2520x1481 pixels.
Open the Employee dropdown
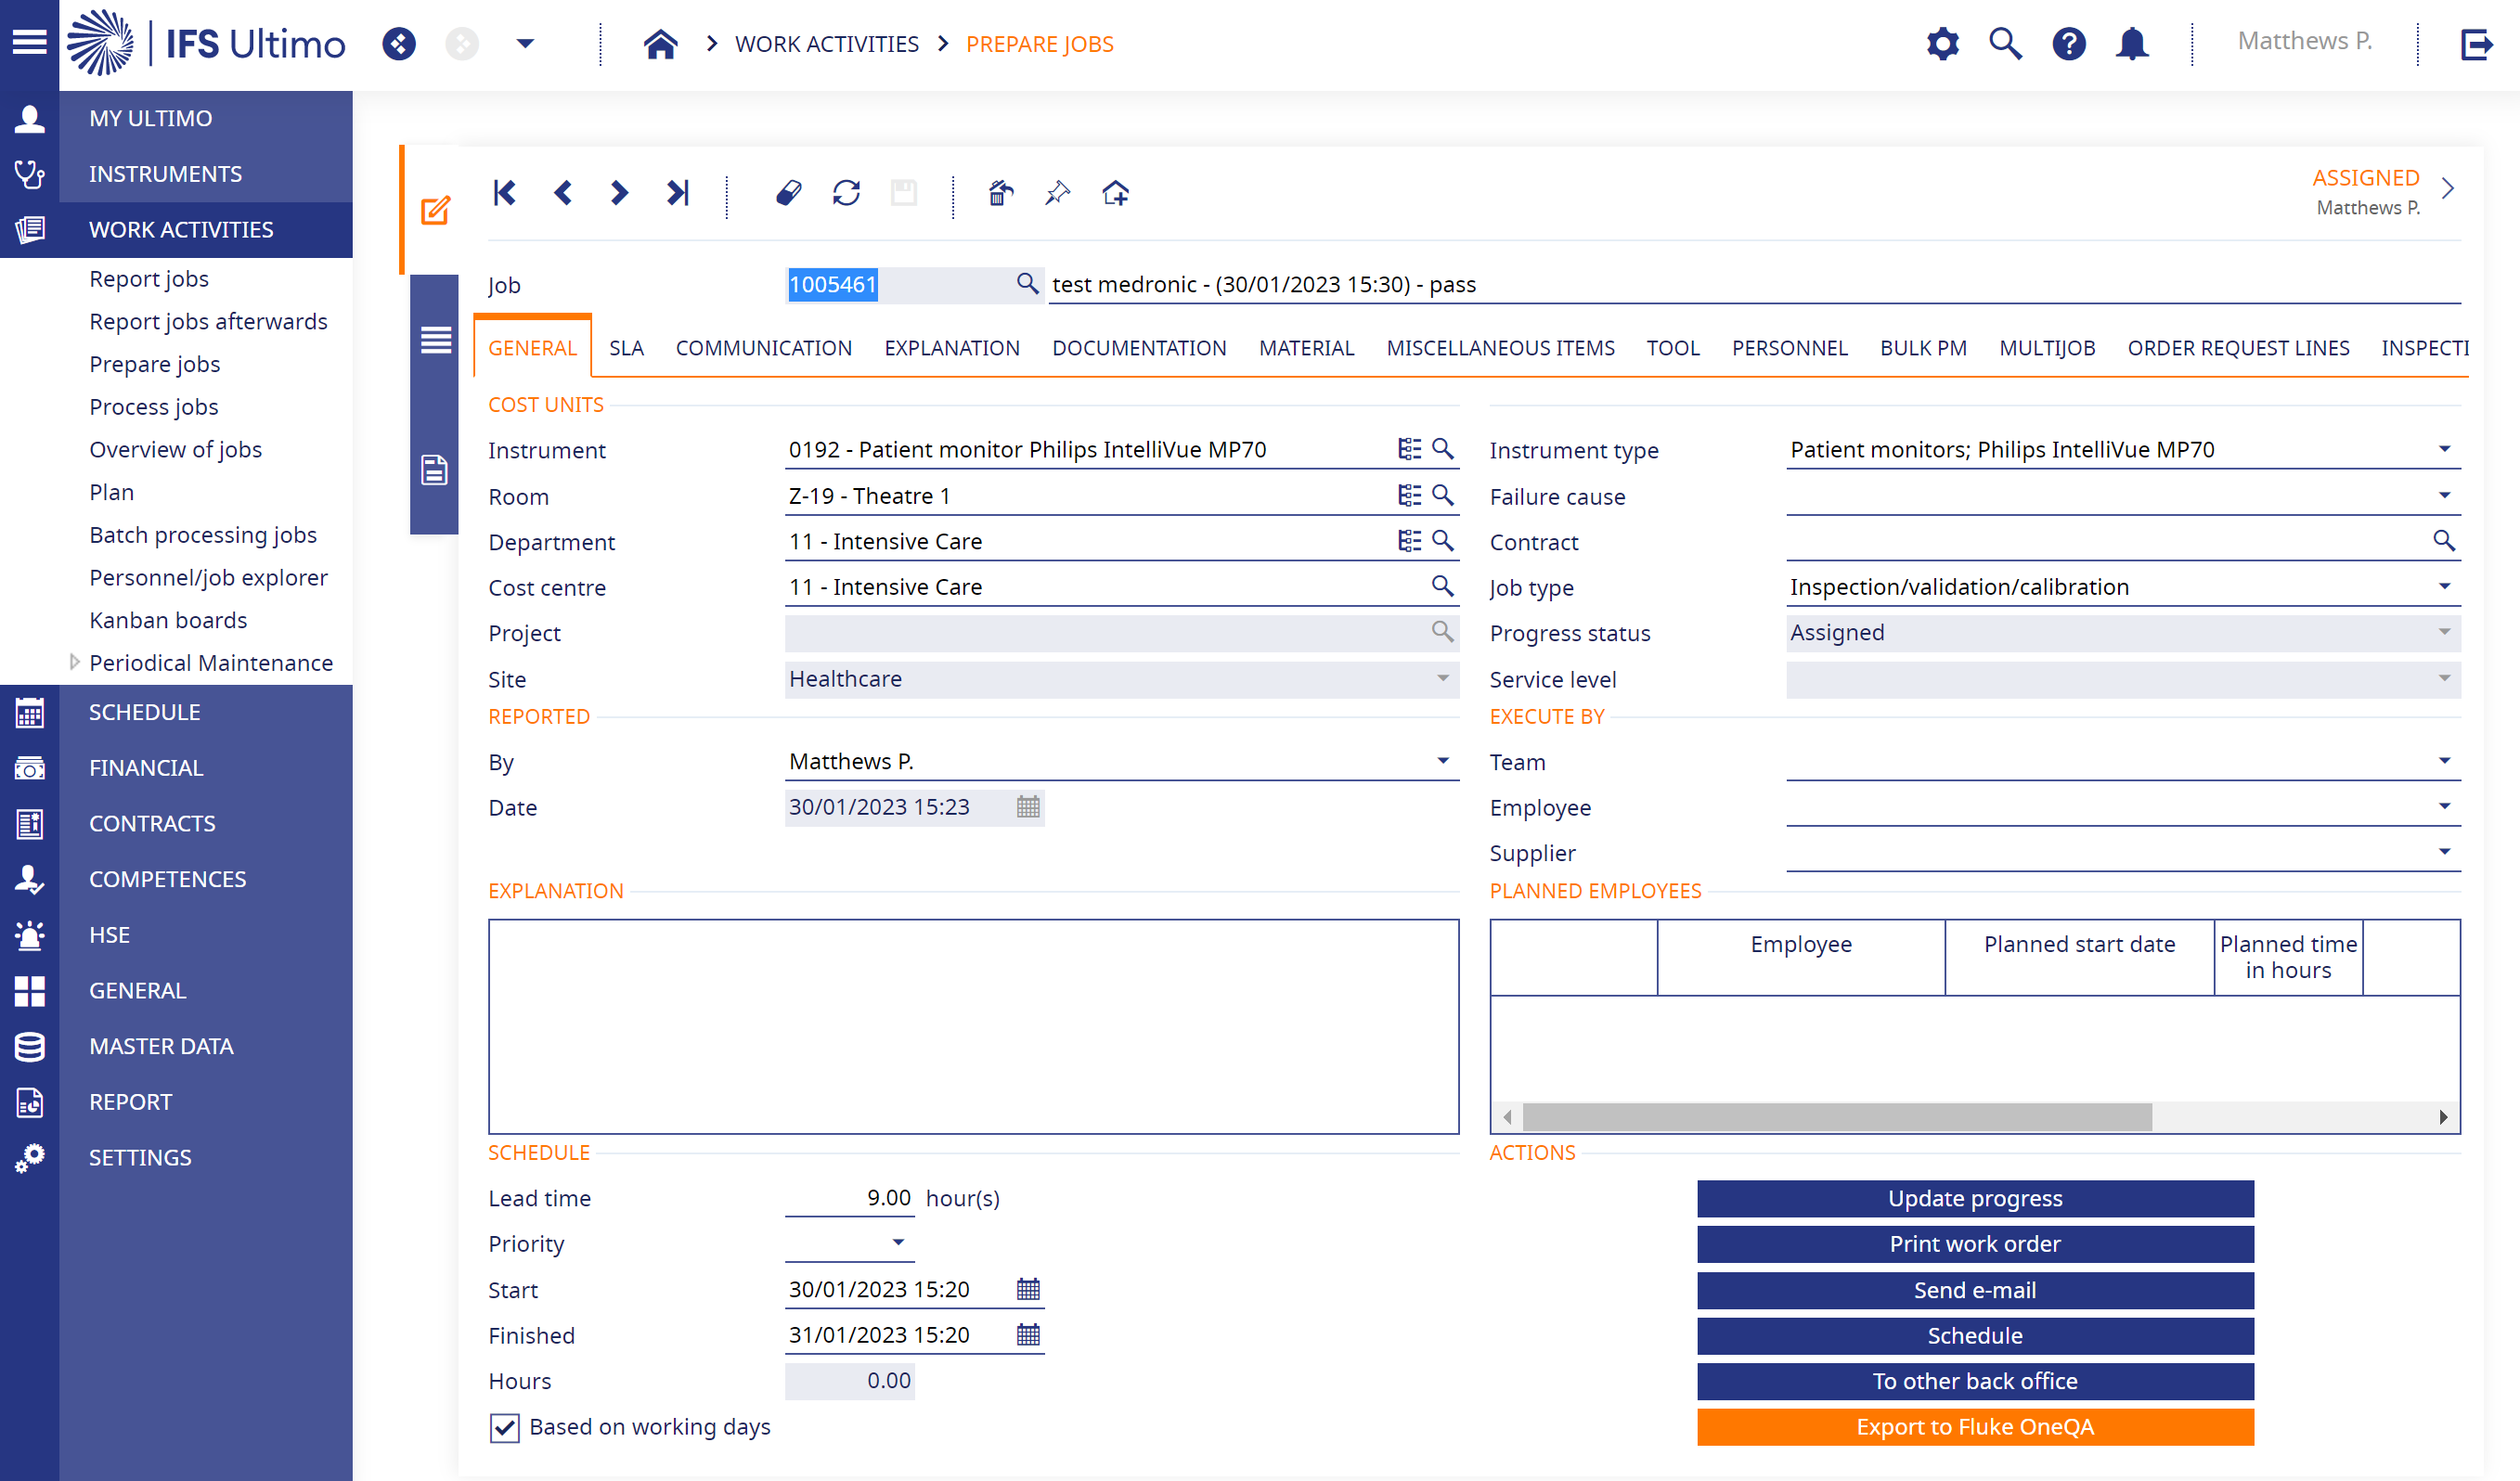tap(2444, 806)
